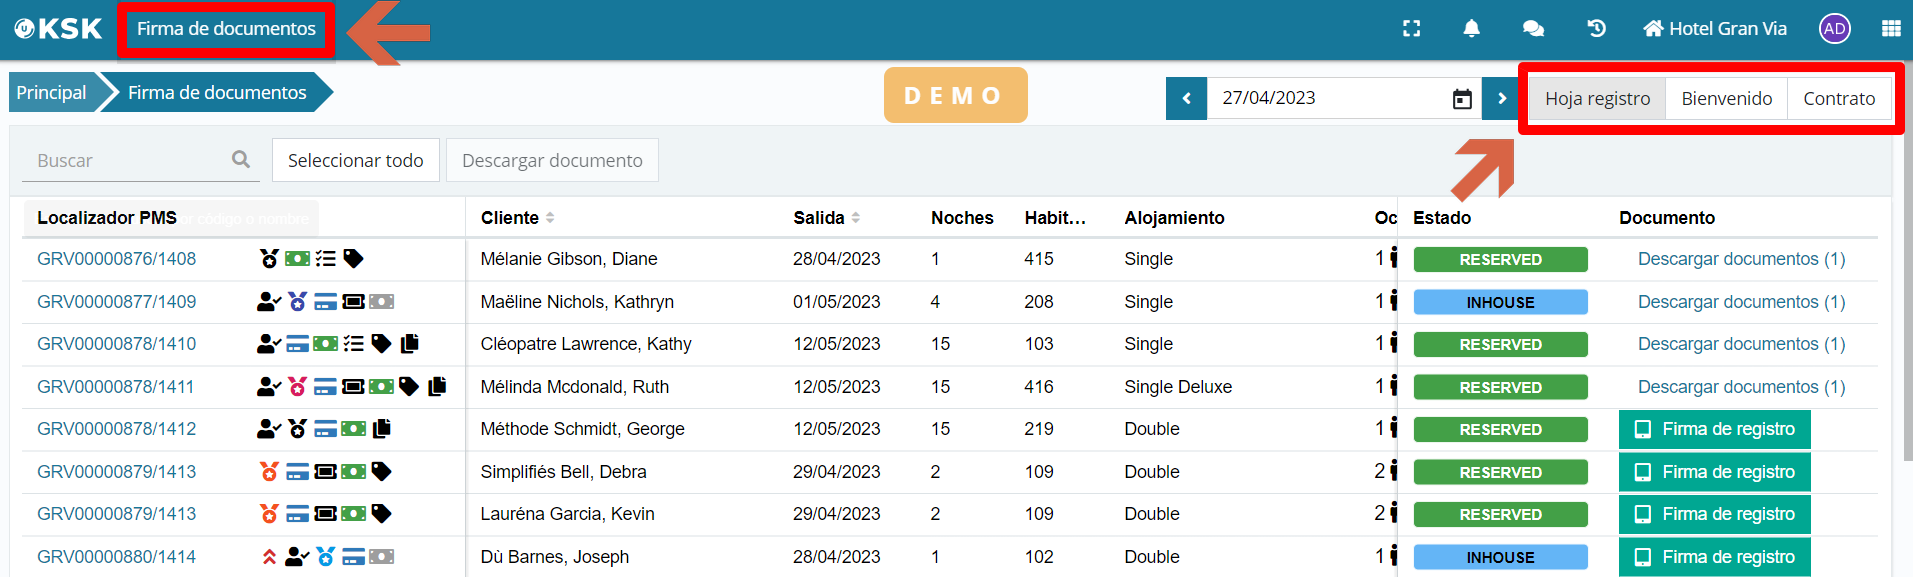Open the apps grid menu
Screen dimensions: 1913x577
tap(1890, 29)
